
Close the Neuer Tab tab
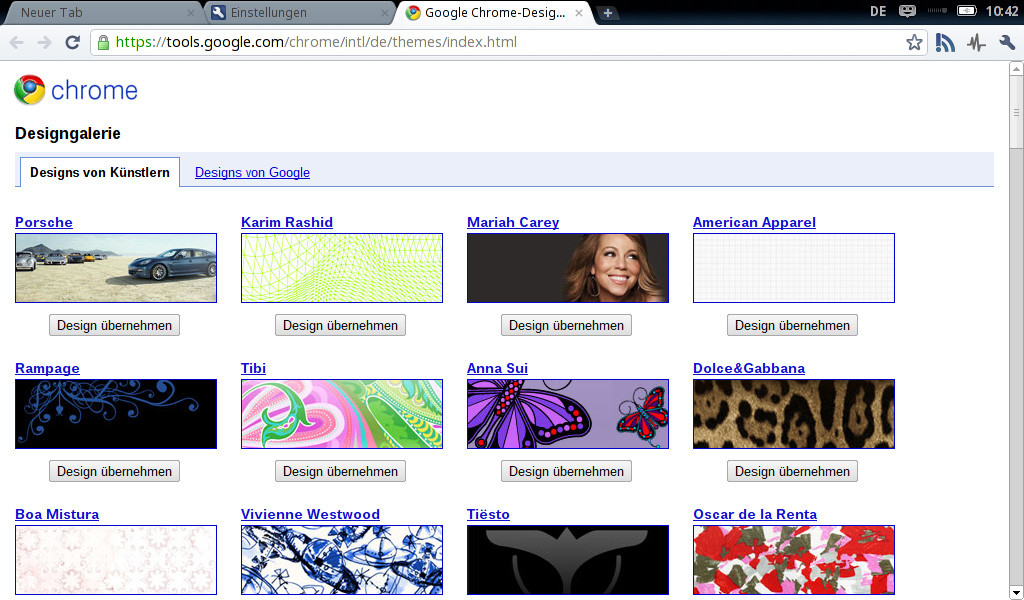coord(191,13)
